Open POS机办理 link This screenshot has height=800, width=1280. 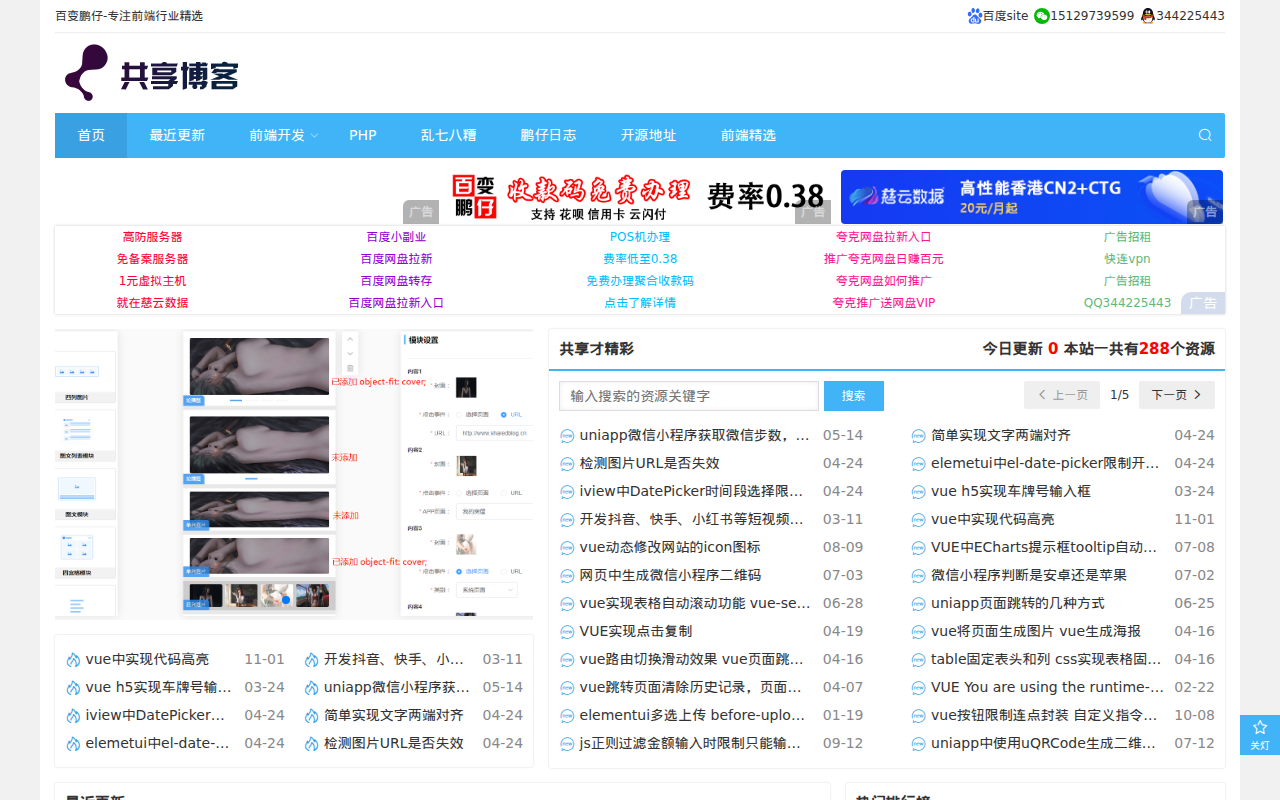pos(640,237)
